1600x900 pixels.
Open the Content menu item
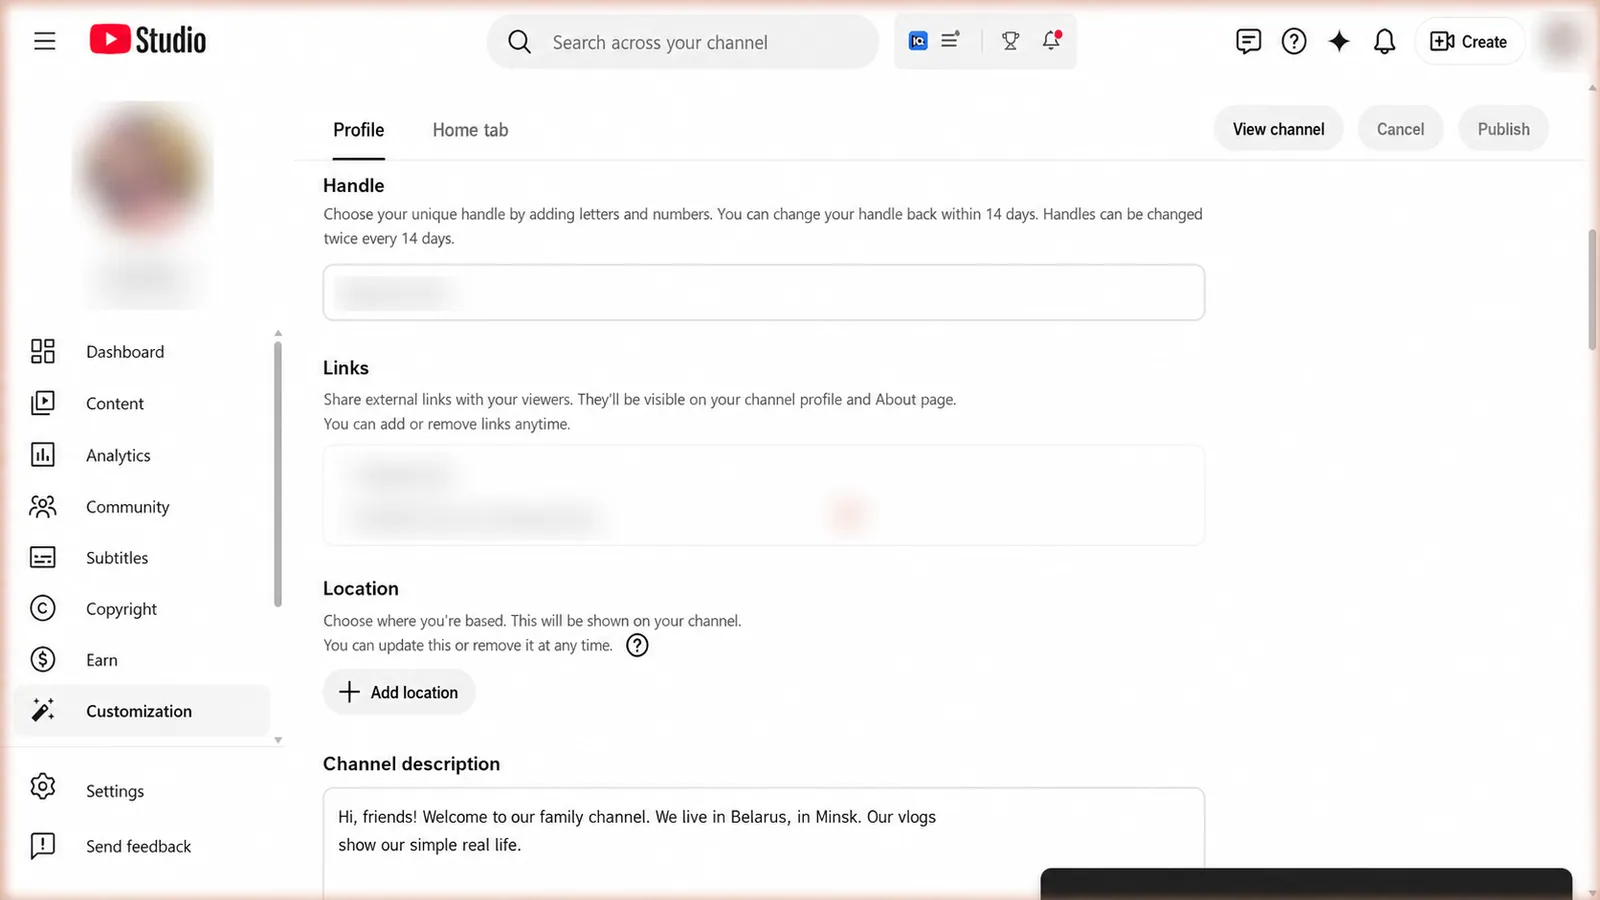(142, 403)
